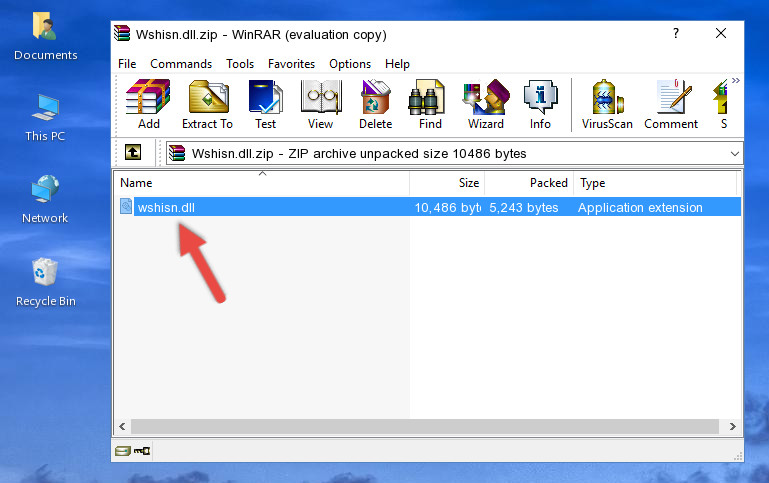Sort by Size column header

(447, 183)
